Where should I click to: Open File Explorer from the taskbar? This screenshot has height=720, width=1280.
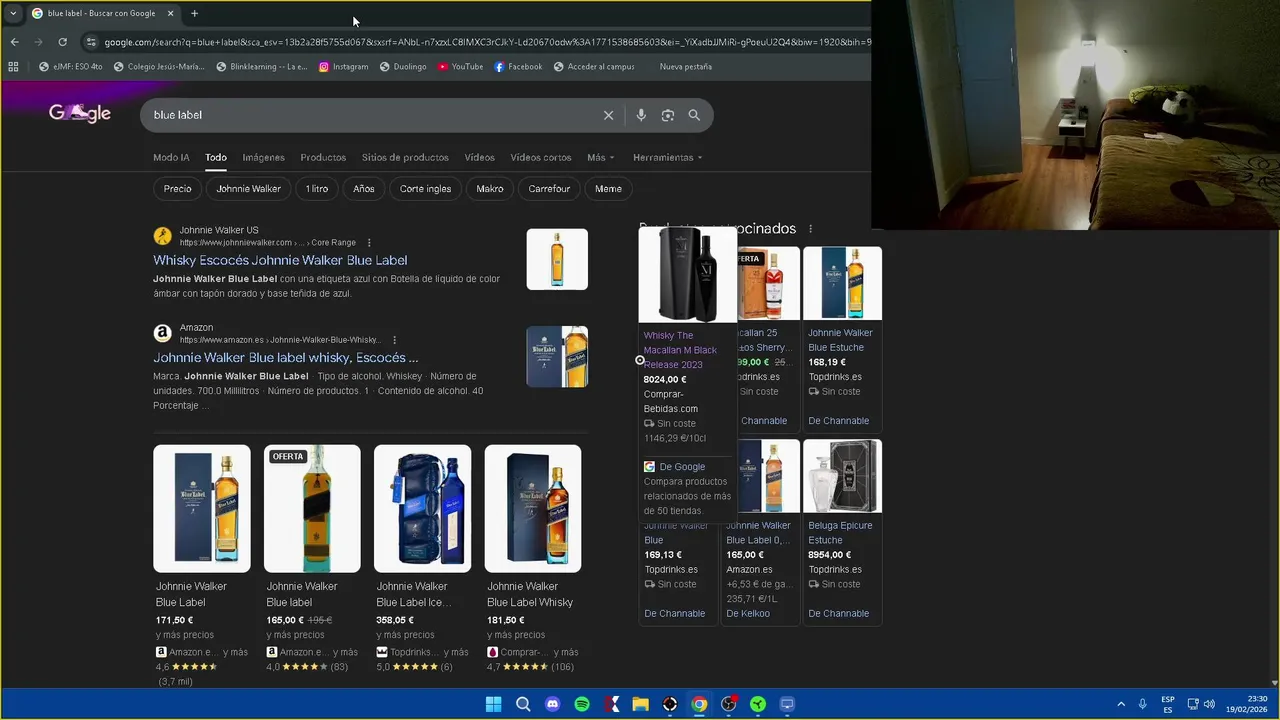640,704
